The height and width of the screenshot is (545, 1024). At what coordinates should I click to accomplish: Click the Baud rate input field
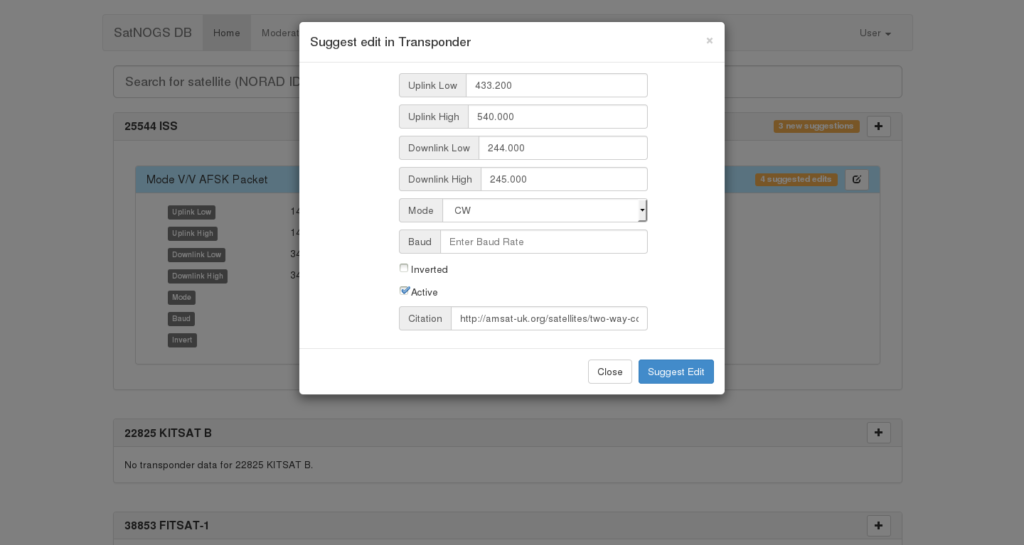pos(543,242)
